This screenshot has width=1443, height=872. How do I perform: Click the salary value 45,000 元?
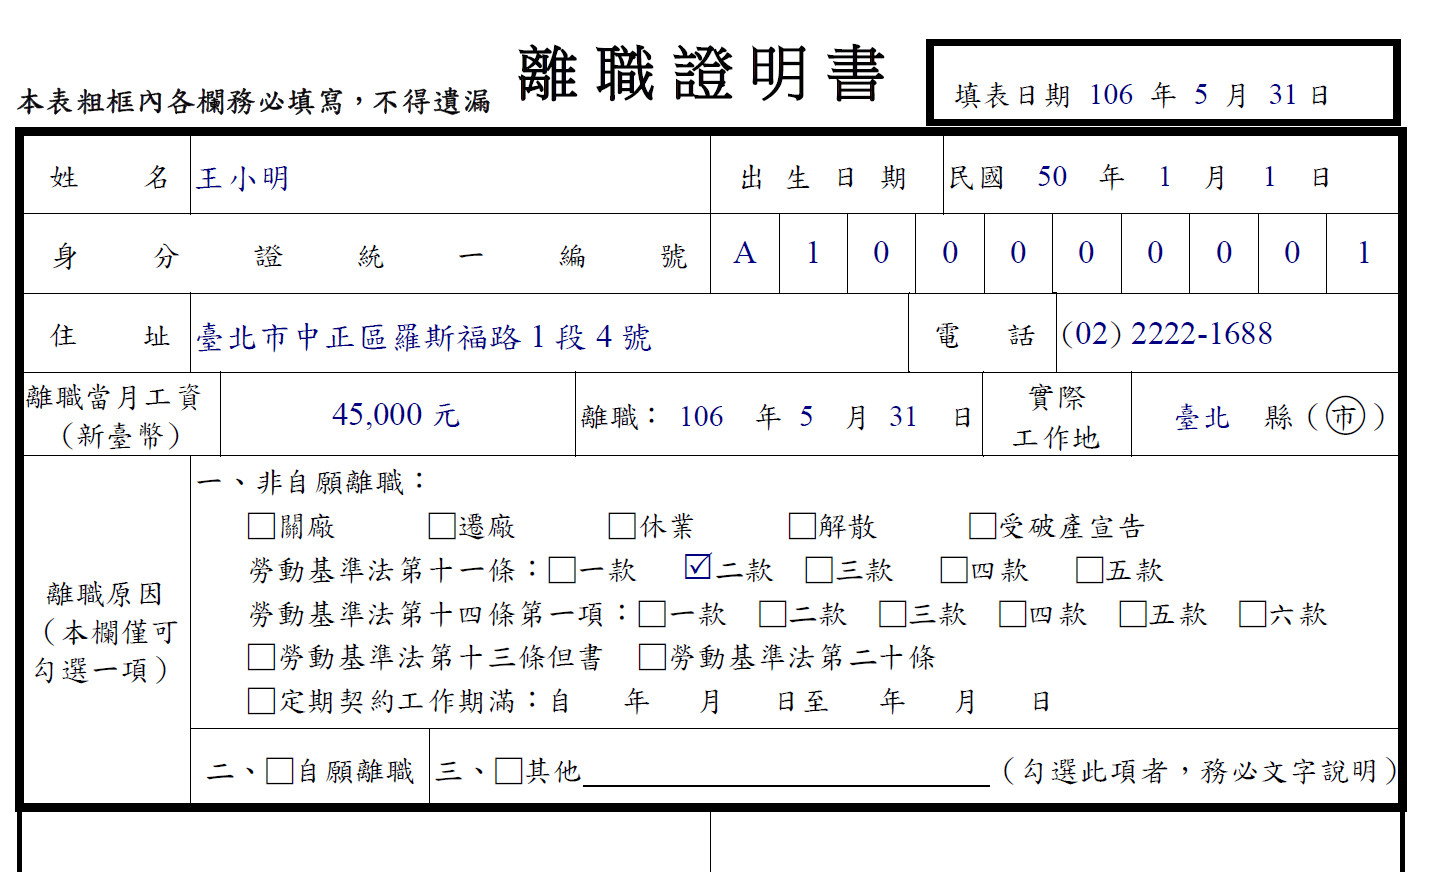[x=396, y=414]
